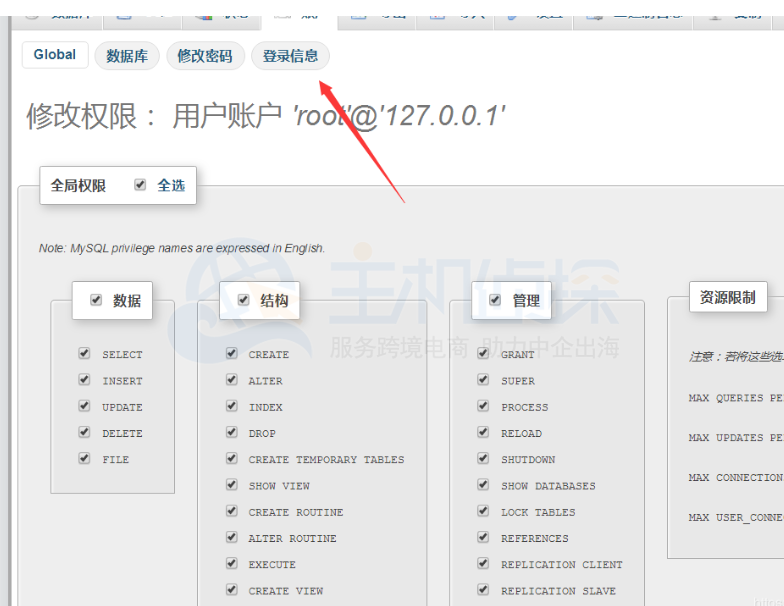Image resolution: width=784 pixels, height=606 pixels.
Task: Toggle CREATE TEMPORARY TABLES checkbox
Action: pyautogui.click(x=232, y=458)
